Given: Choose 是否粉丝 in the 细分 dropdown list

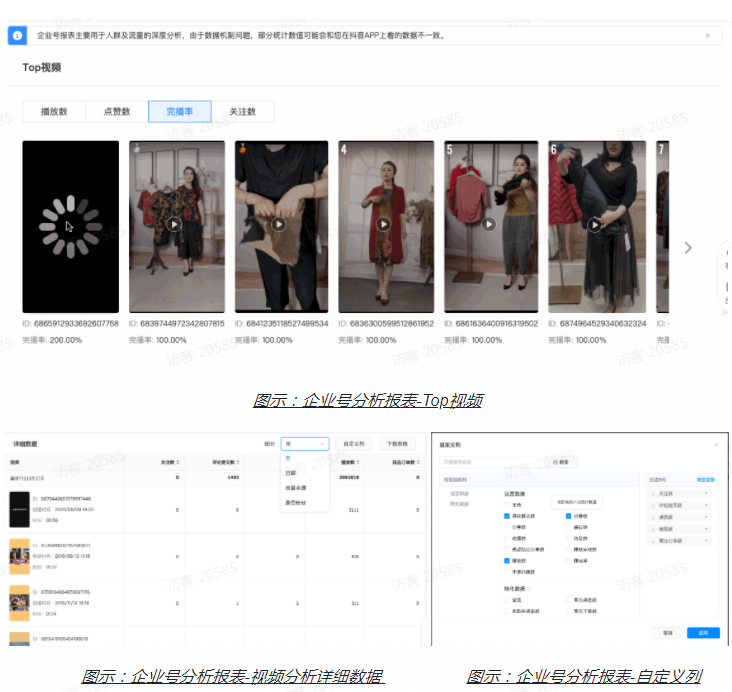Looking at the screenshot, I should click(x=296, y=503).
